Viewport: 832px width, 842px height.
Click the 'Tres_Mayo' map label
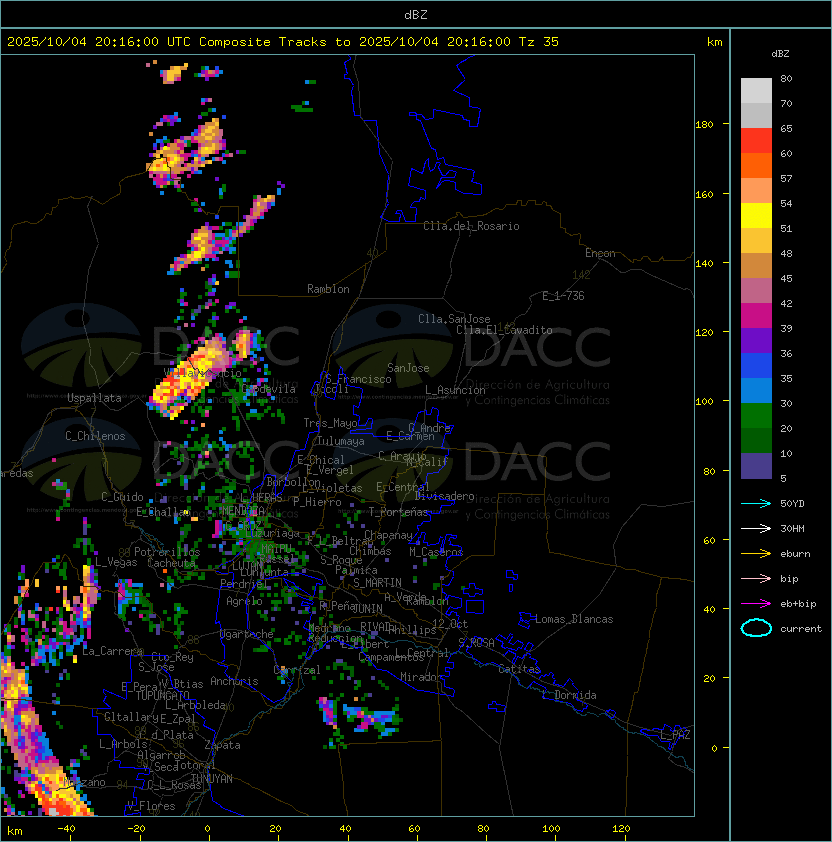coord(330,423)
